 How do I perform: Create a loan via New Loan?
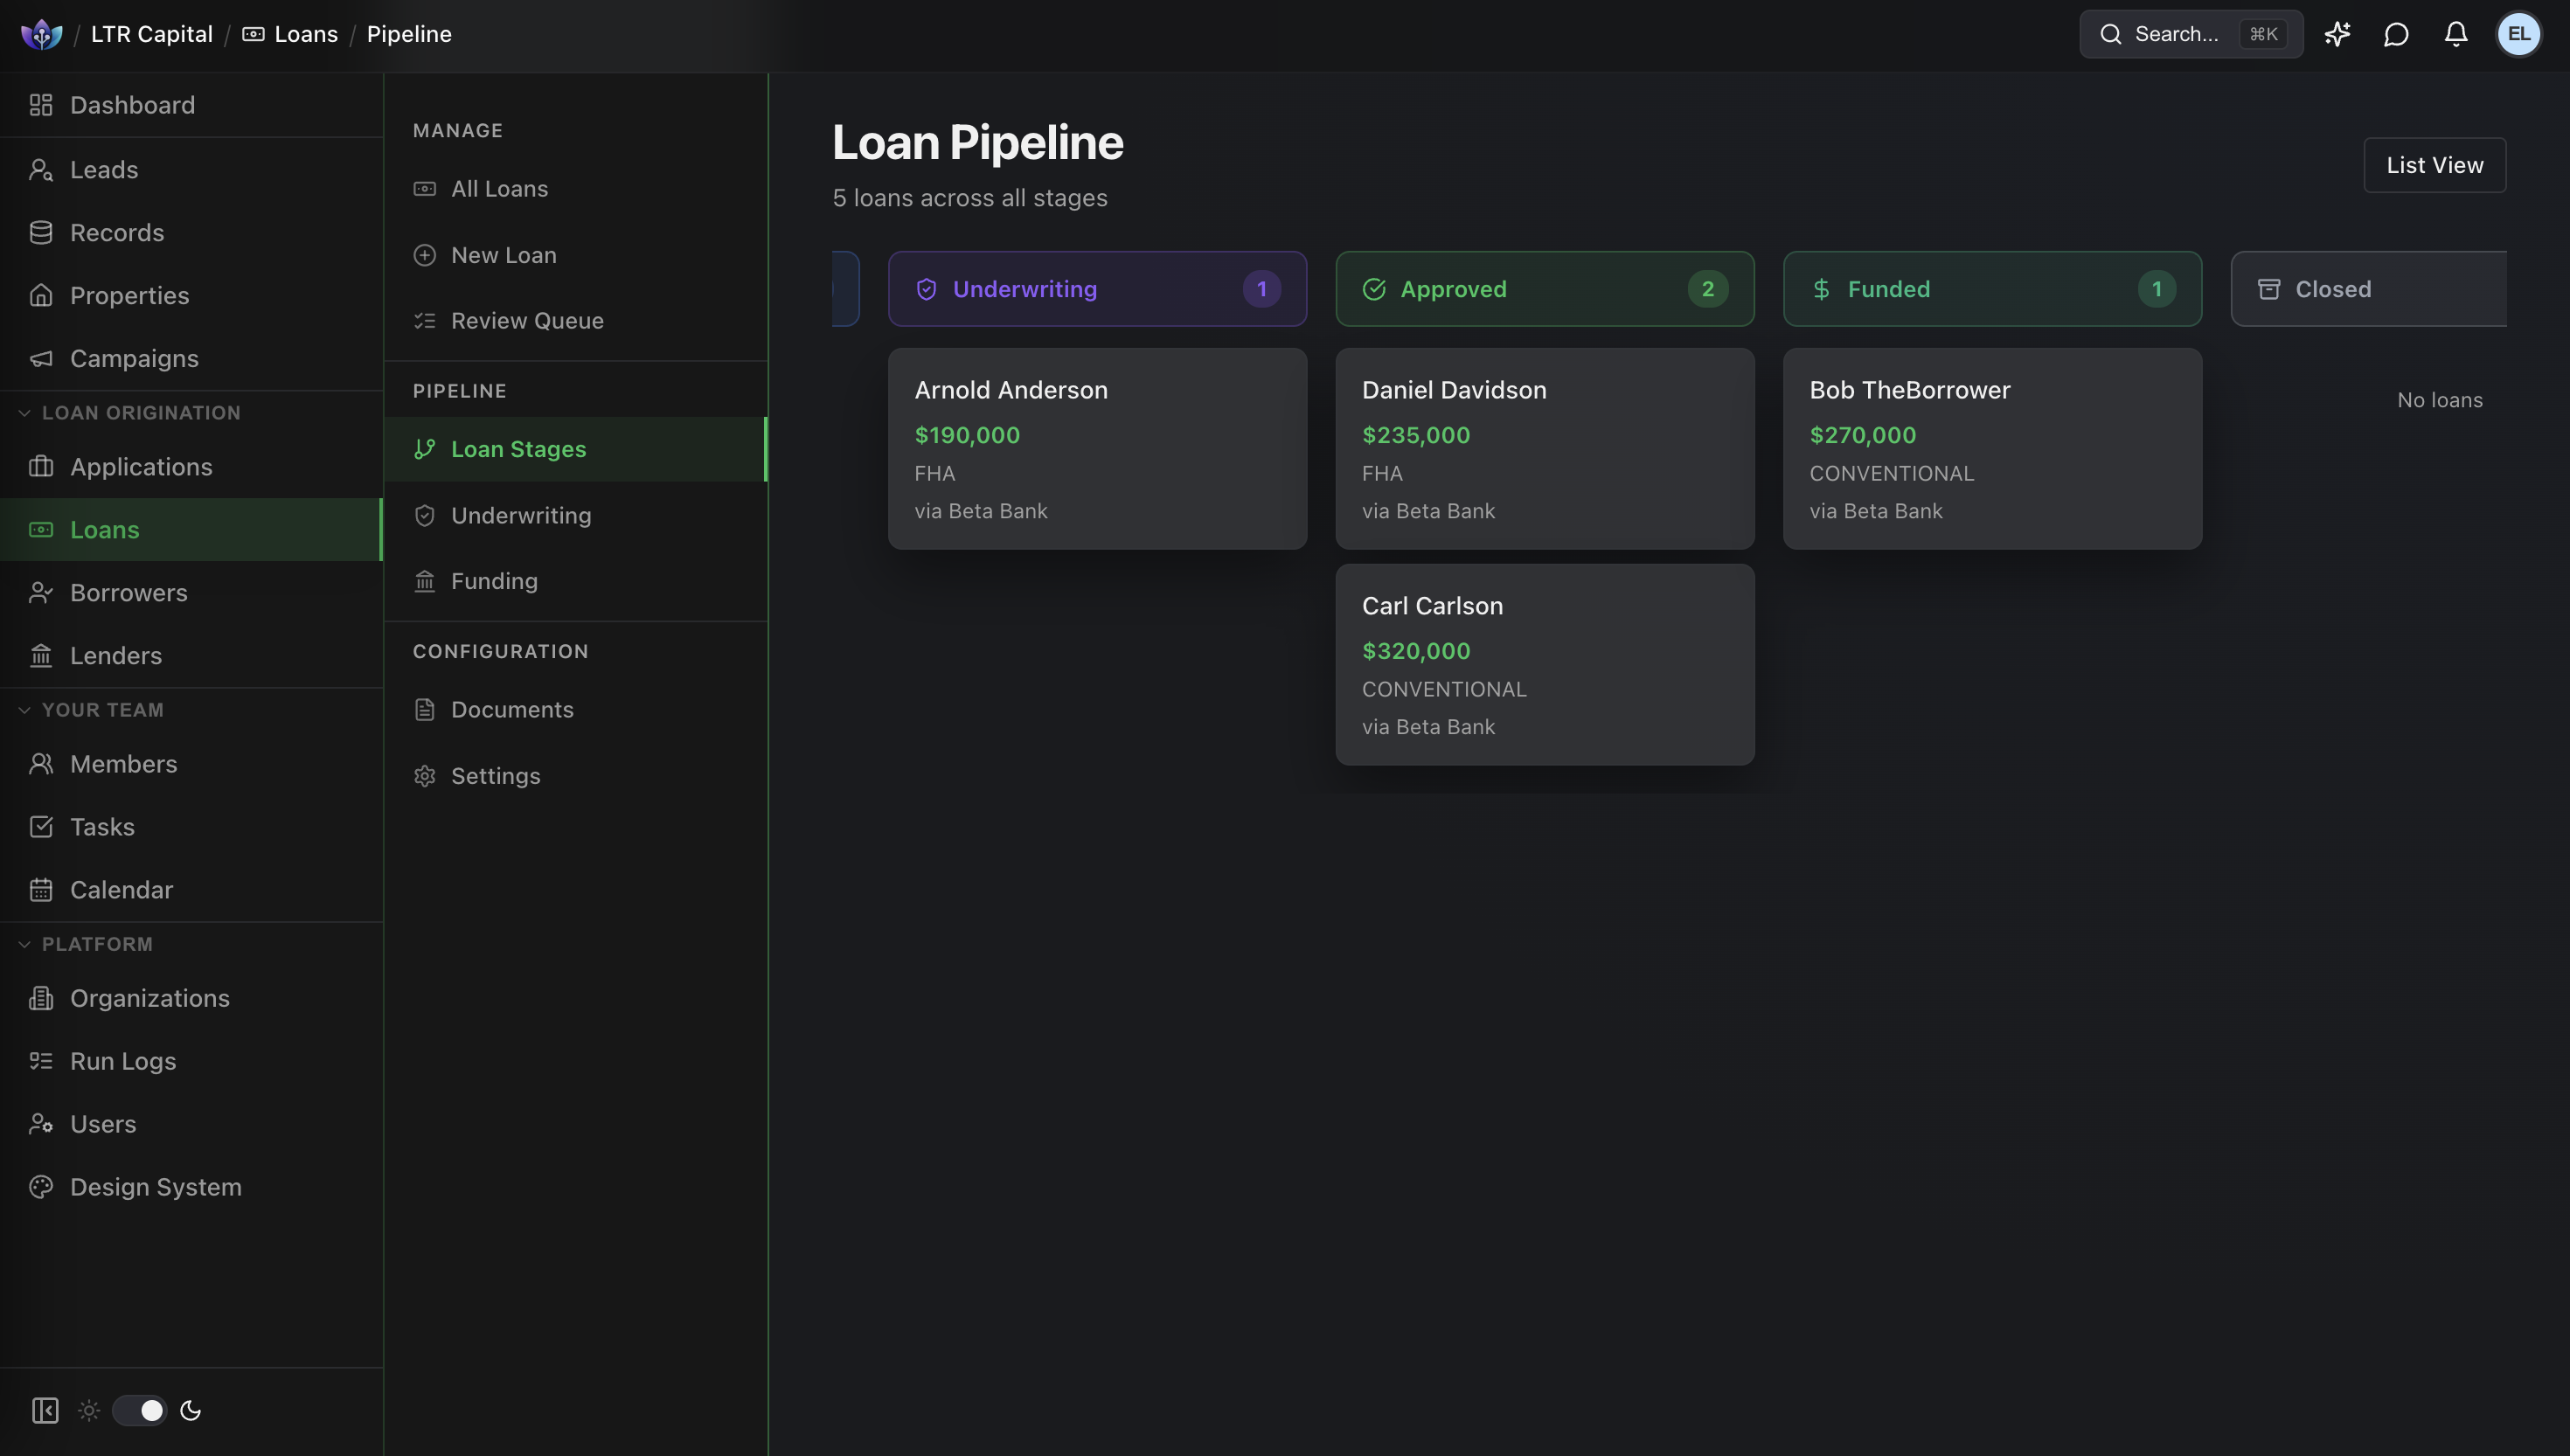pyautogui.click(x=503, y=255)
